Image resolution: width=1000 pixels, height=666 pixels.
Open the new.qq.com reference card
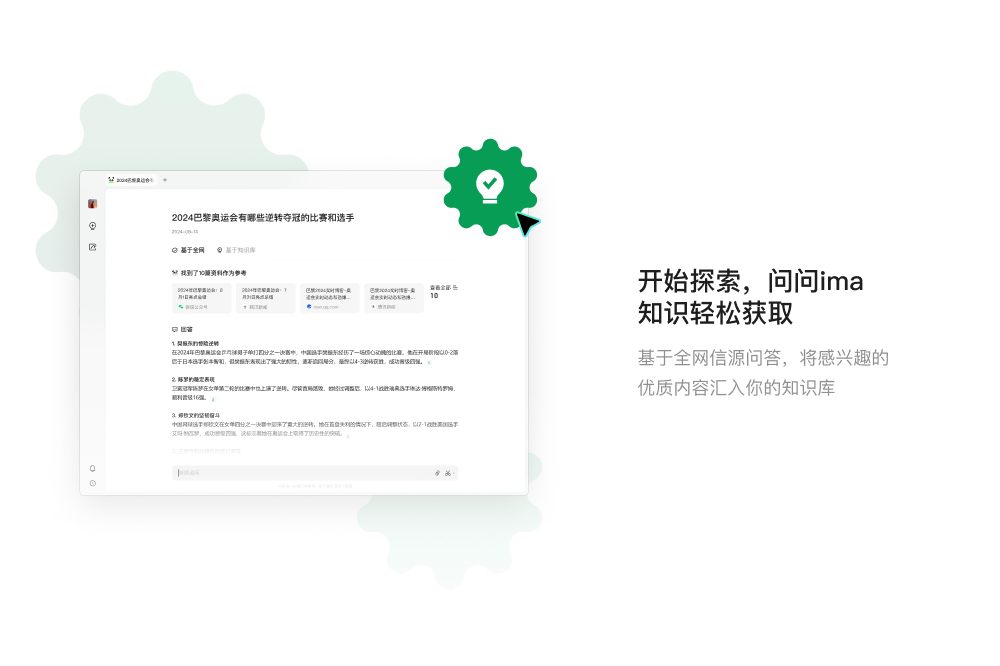(330, 298)
